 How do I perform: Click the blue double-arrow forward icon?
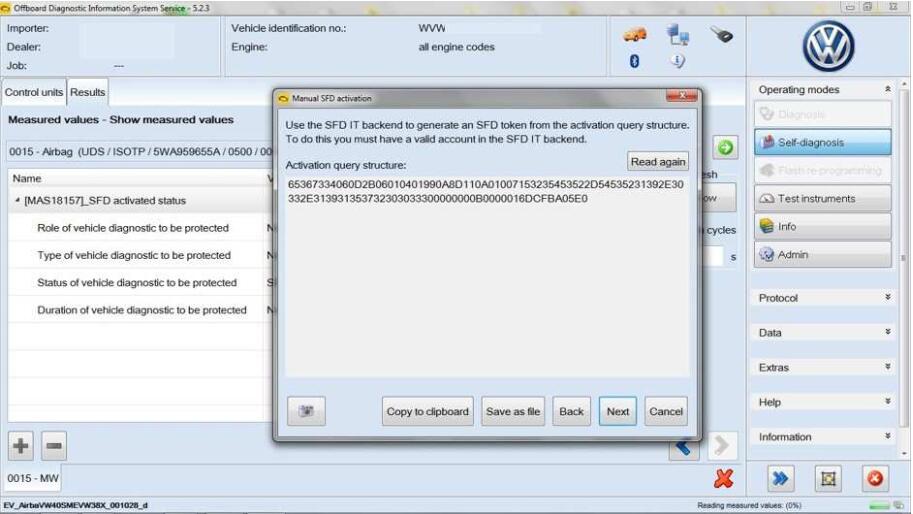coord(782,479)
